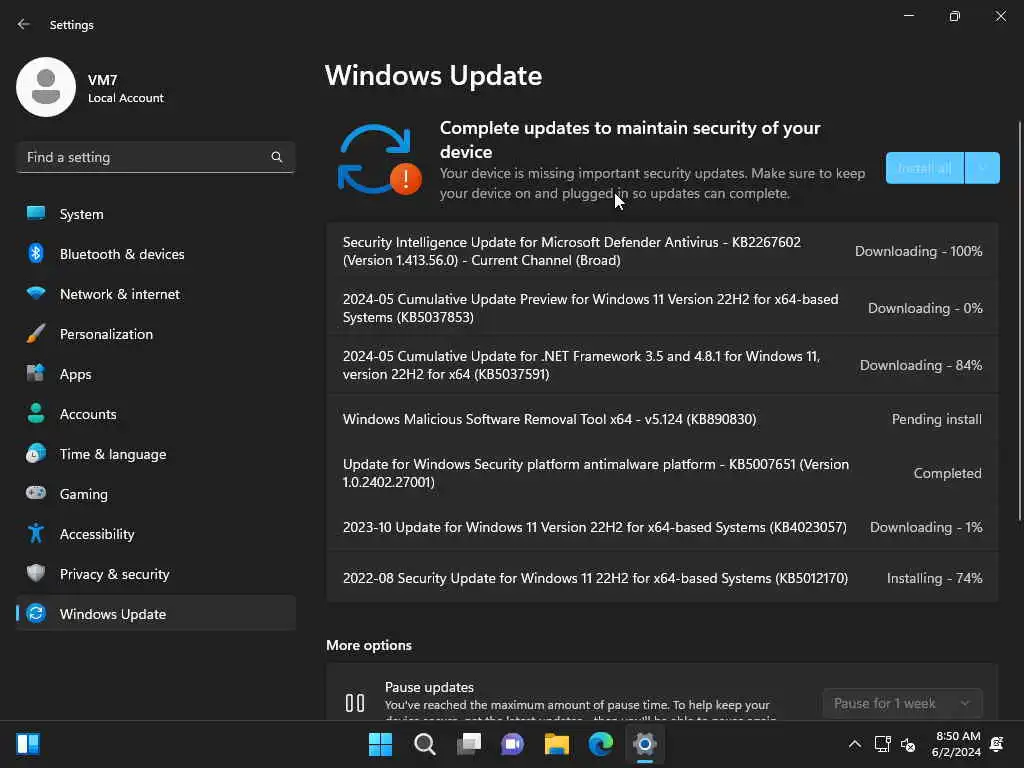Click the 'Pending install' status text
The width and height of the screenshot is (1024, 768).
tap(936, 419)
